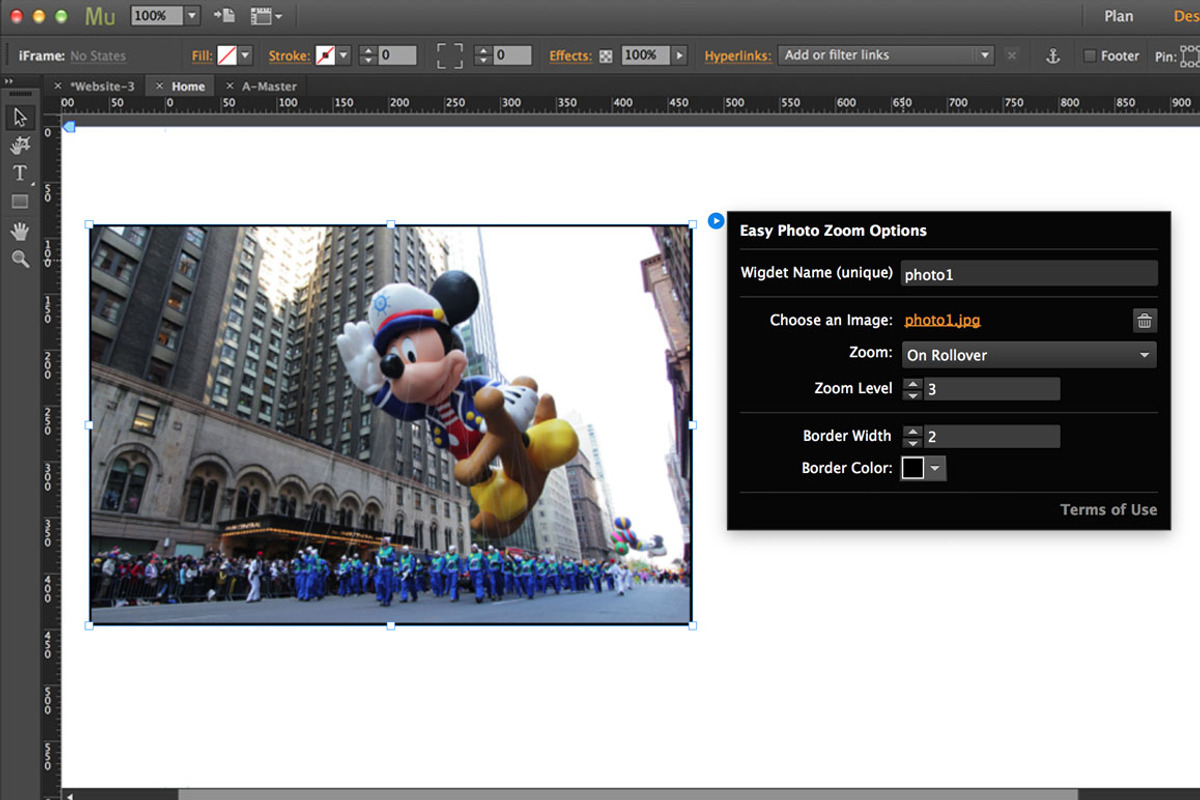Click the Muse Mu application logo

[100, 16]
